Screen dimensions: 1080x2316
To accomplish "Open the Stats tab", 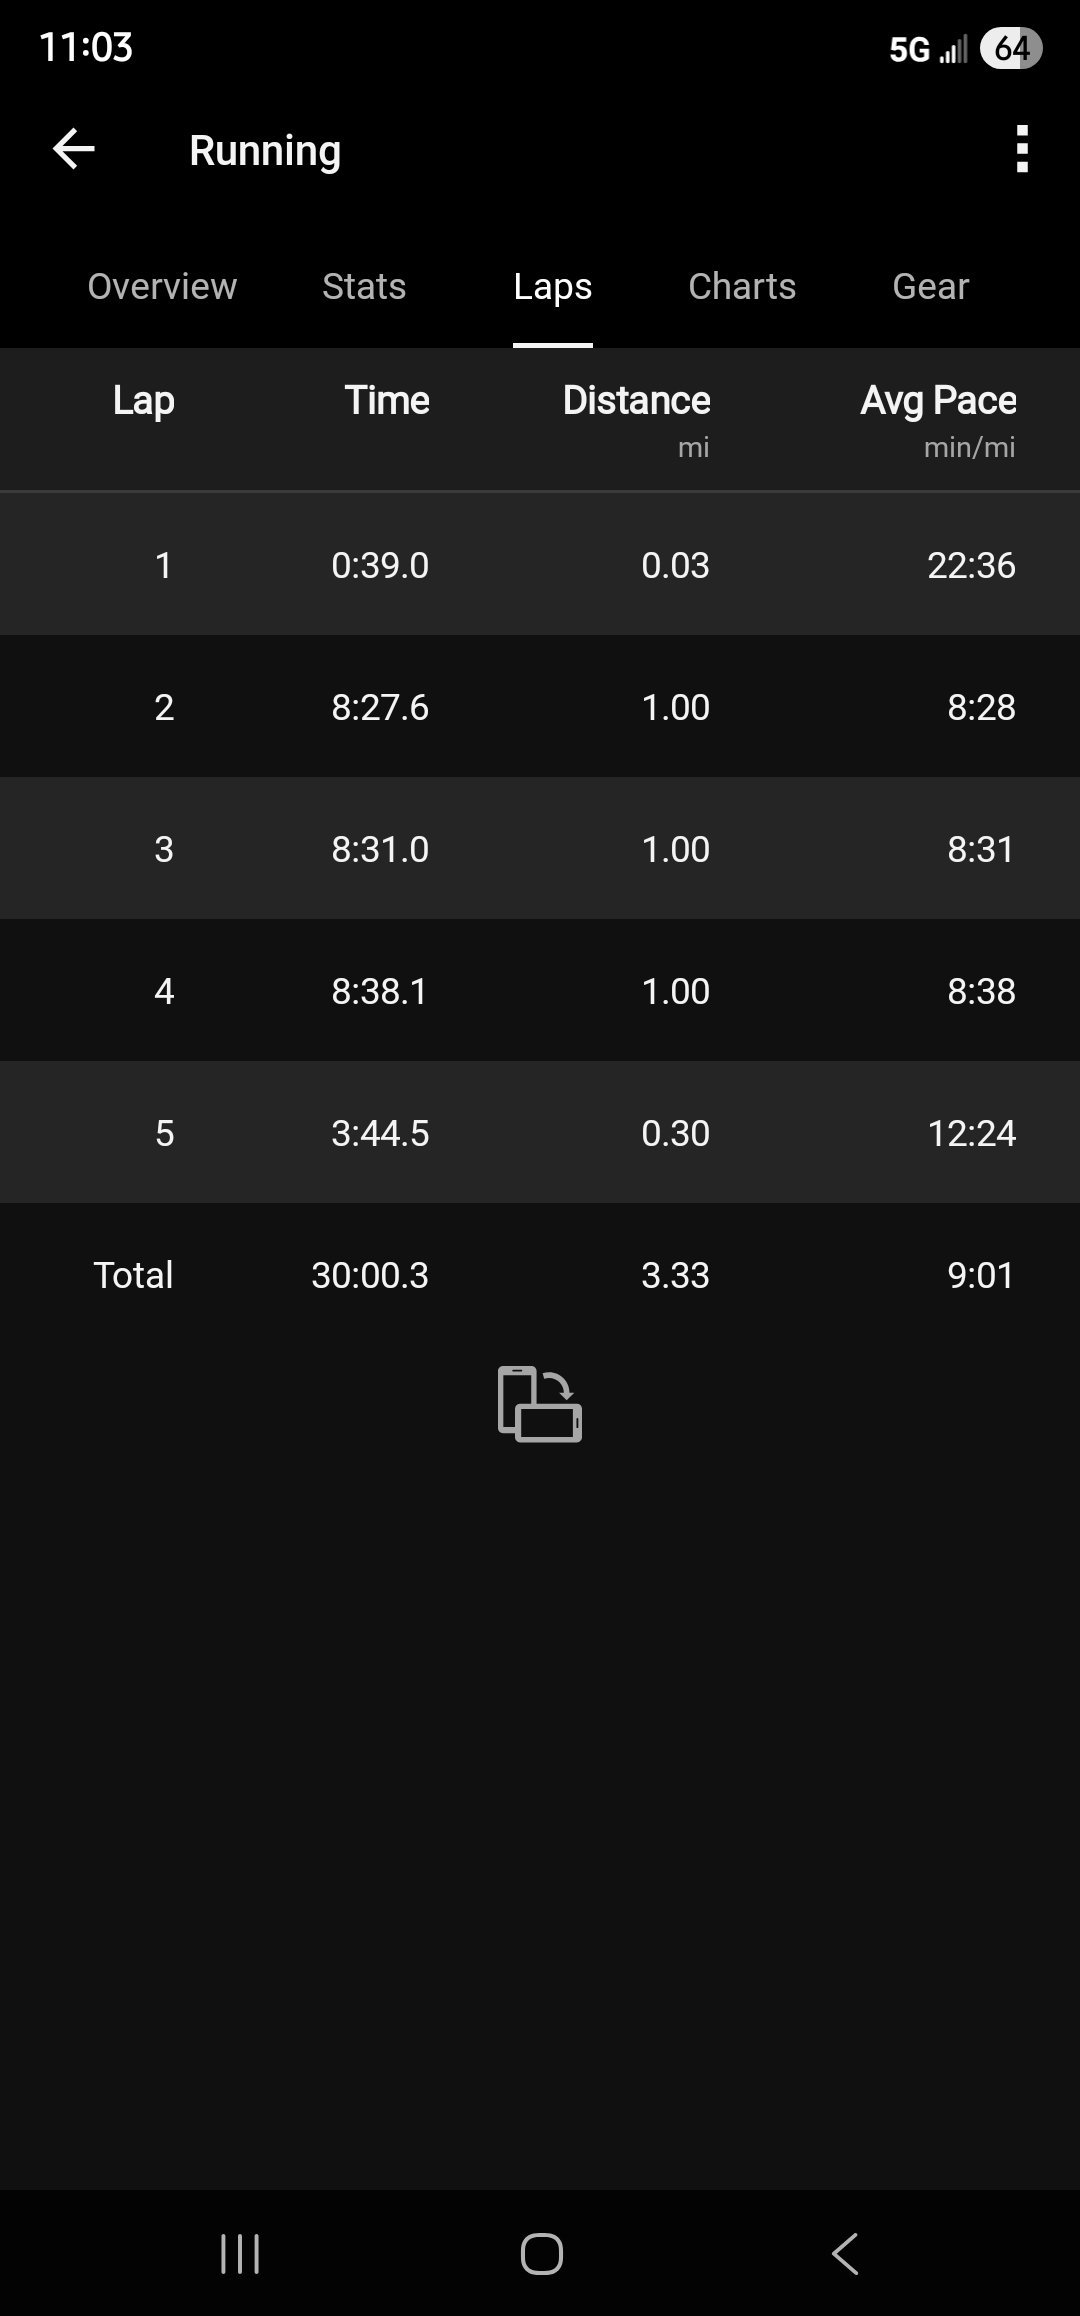I will pyautogui.click(x=364, y=287).
